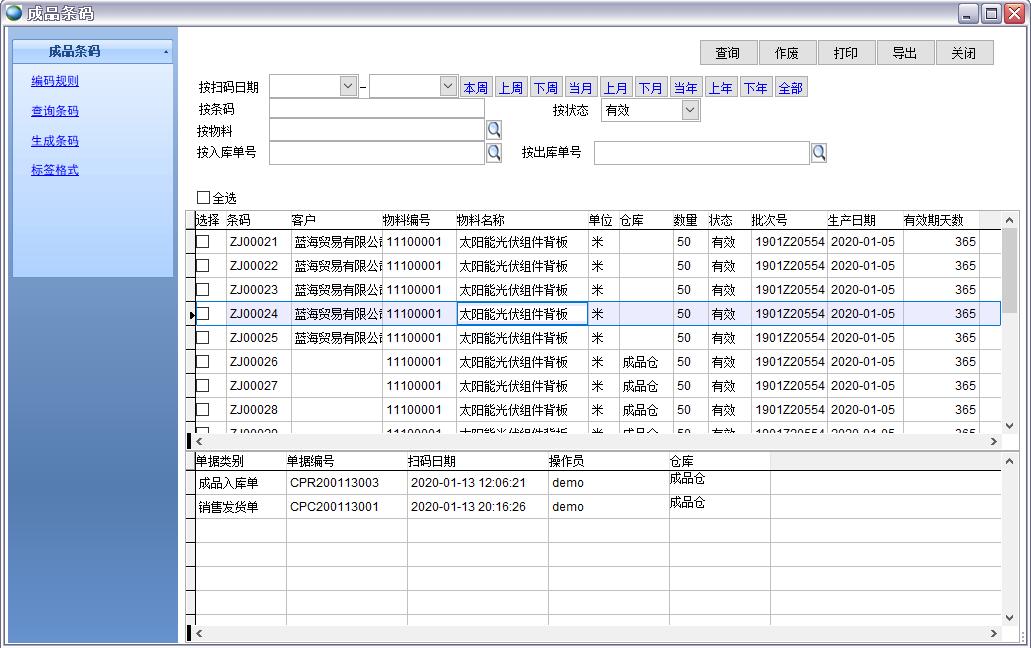
Task: Open the lookup icon for 按入库单号
Action: [x=493, y=153]
